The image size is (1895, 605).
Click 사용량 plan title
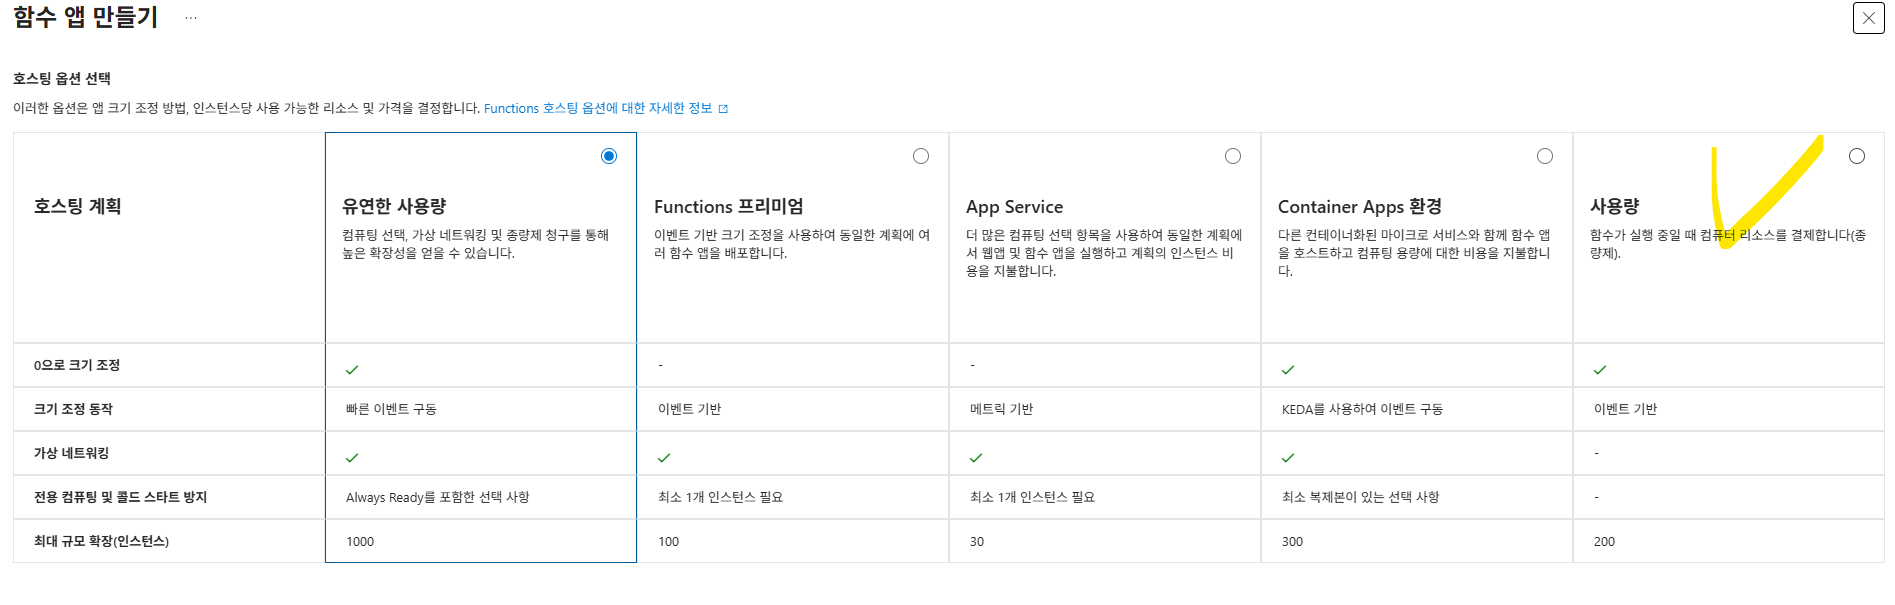(1614, 206)
